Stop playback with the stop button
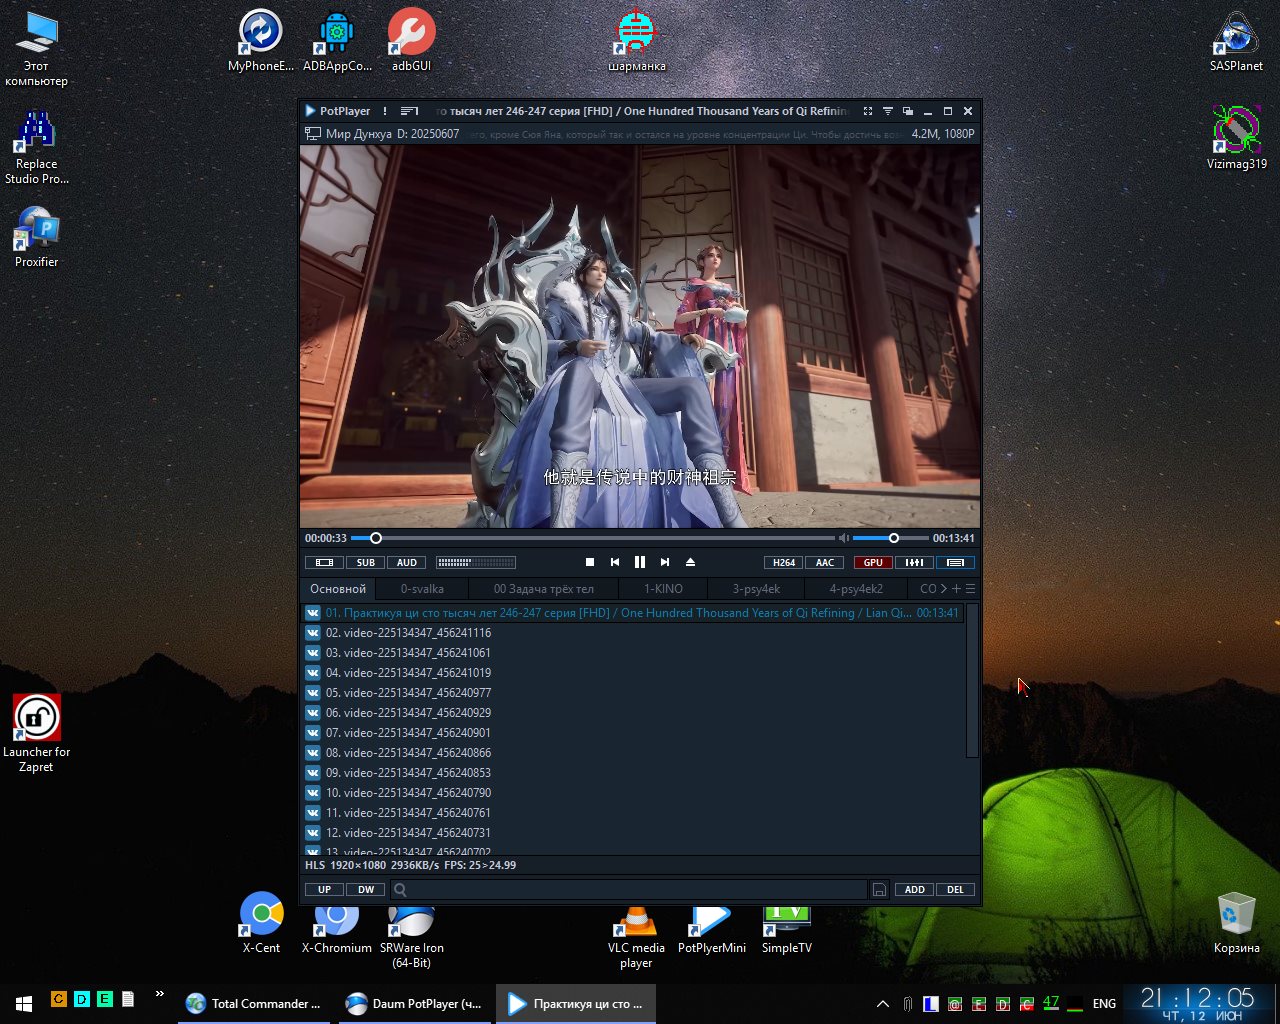Viewport: 1280px width, 1024px height. tap(590, 562)
